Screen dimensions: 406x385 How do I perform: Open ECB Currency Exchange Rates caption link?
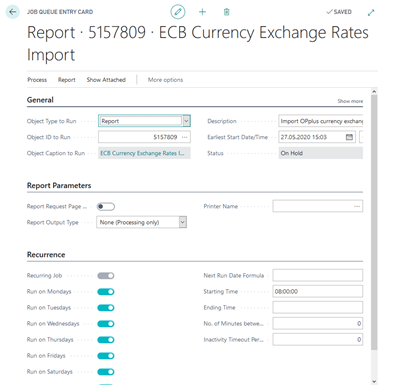pos(142,153)
